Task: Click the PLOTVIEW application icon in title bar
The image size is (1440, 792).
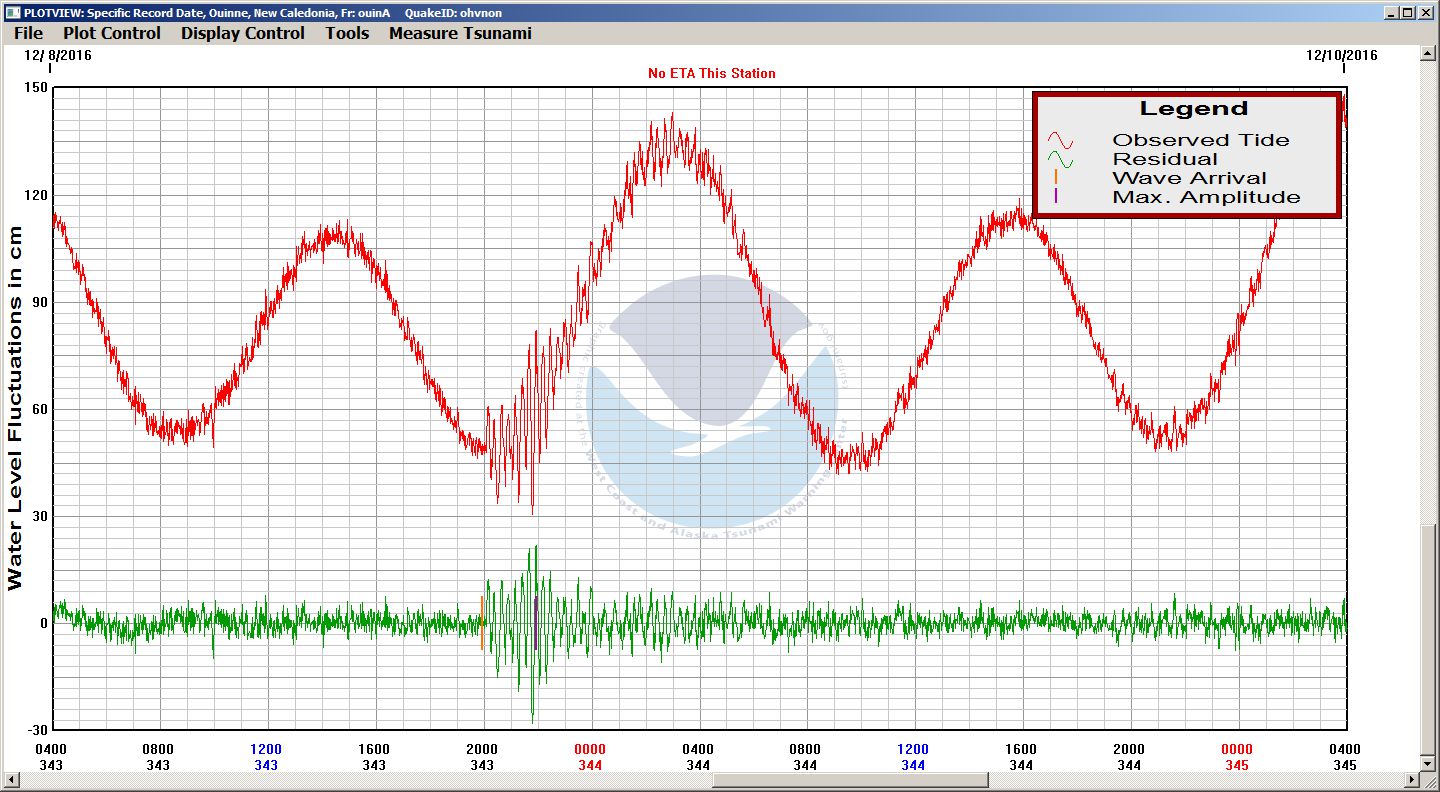Action: [x=12, y=12]
